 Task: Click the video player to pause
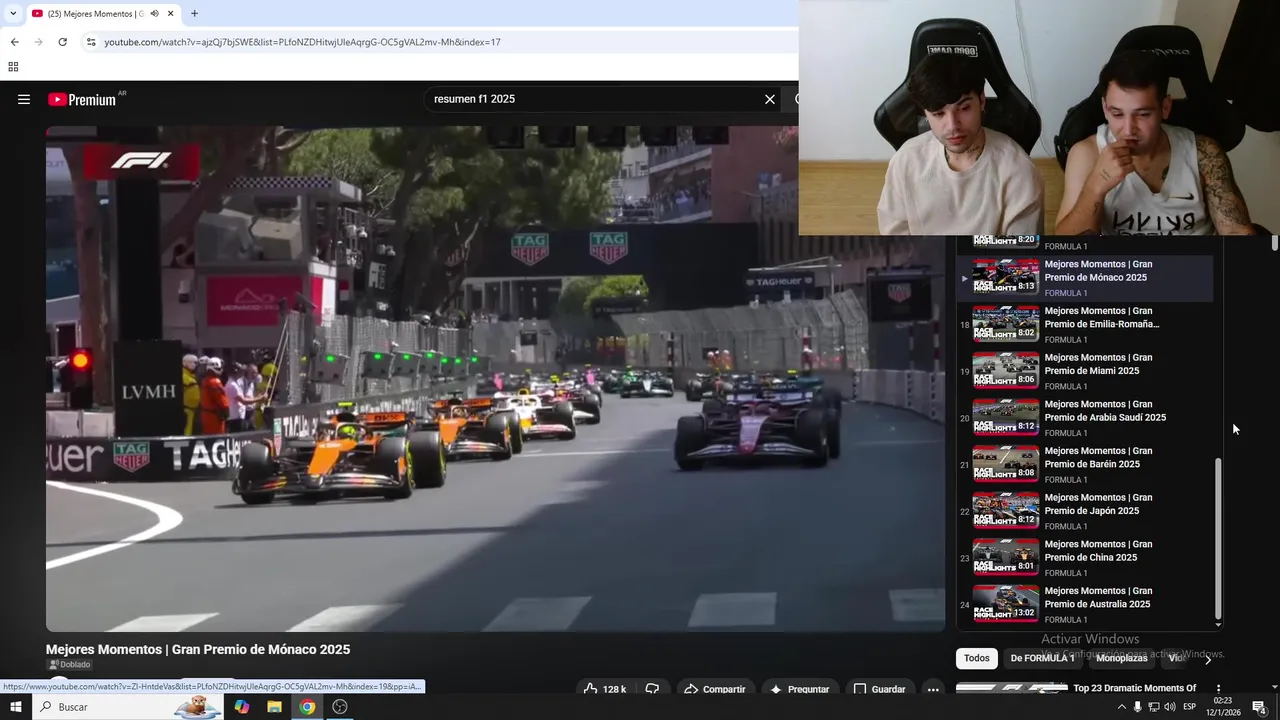[x=495, y=378]
